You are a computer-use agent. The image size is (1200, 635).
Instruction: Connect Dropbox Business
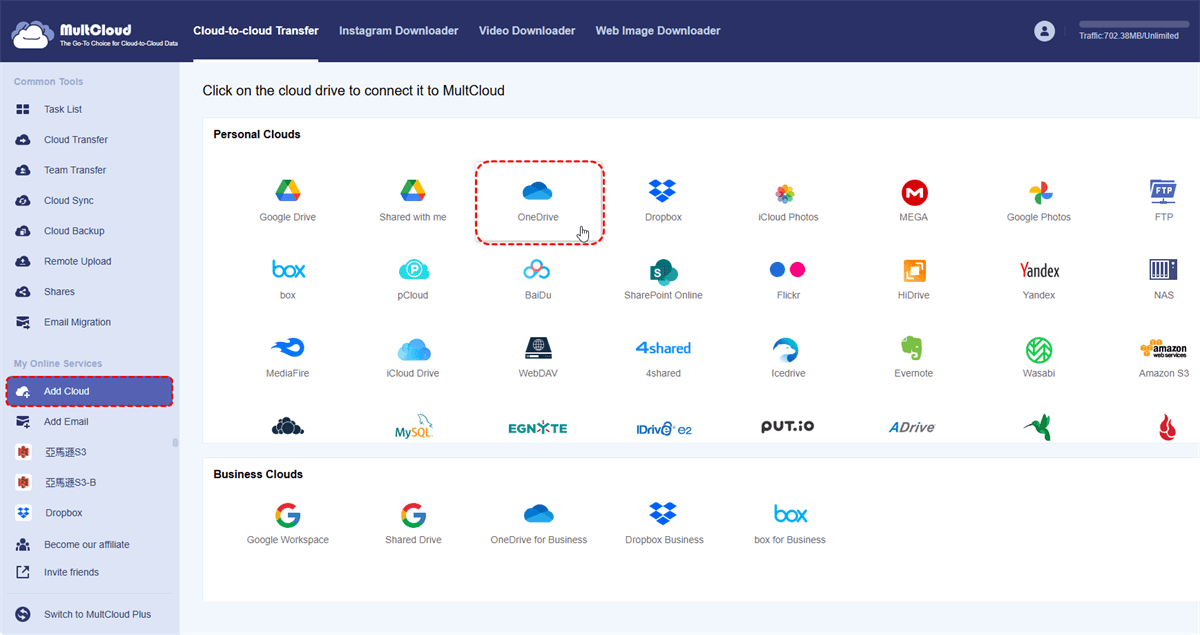coord(663,523)
